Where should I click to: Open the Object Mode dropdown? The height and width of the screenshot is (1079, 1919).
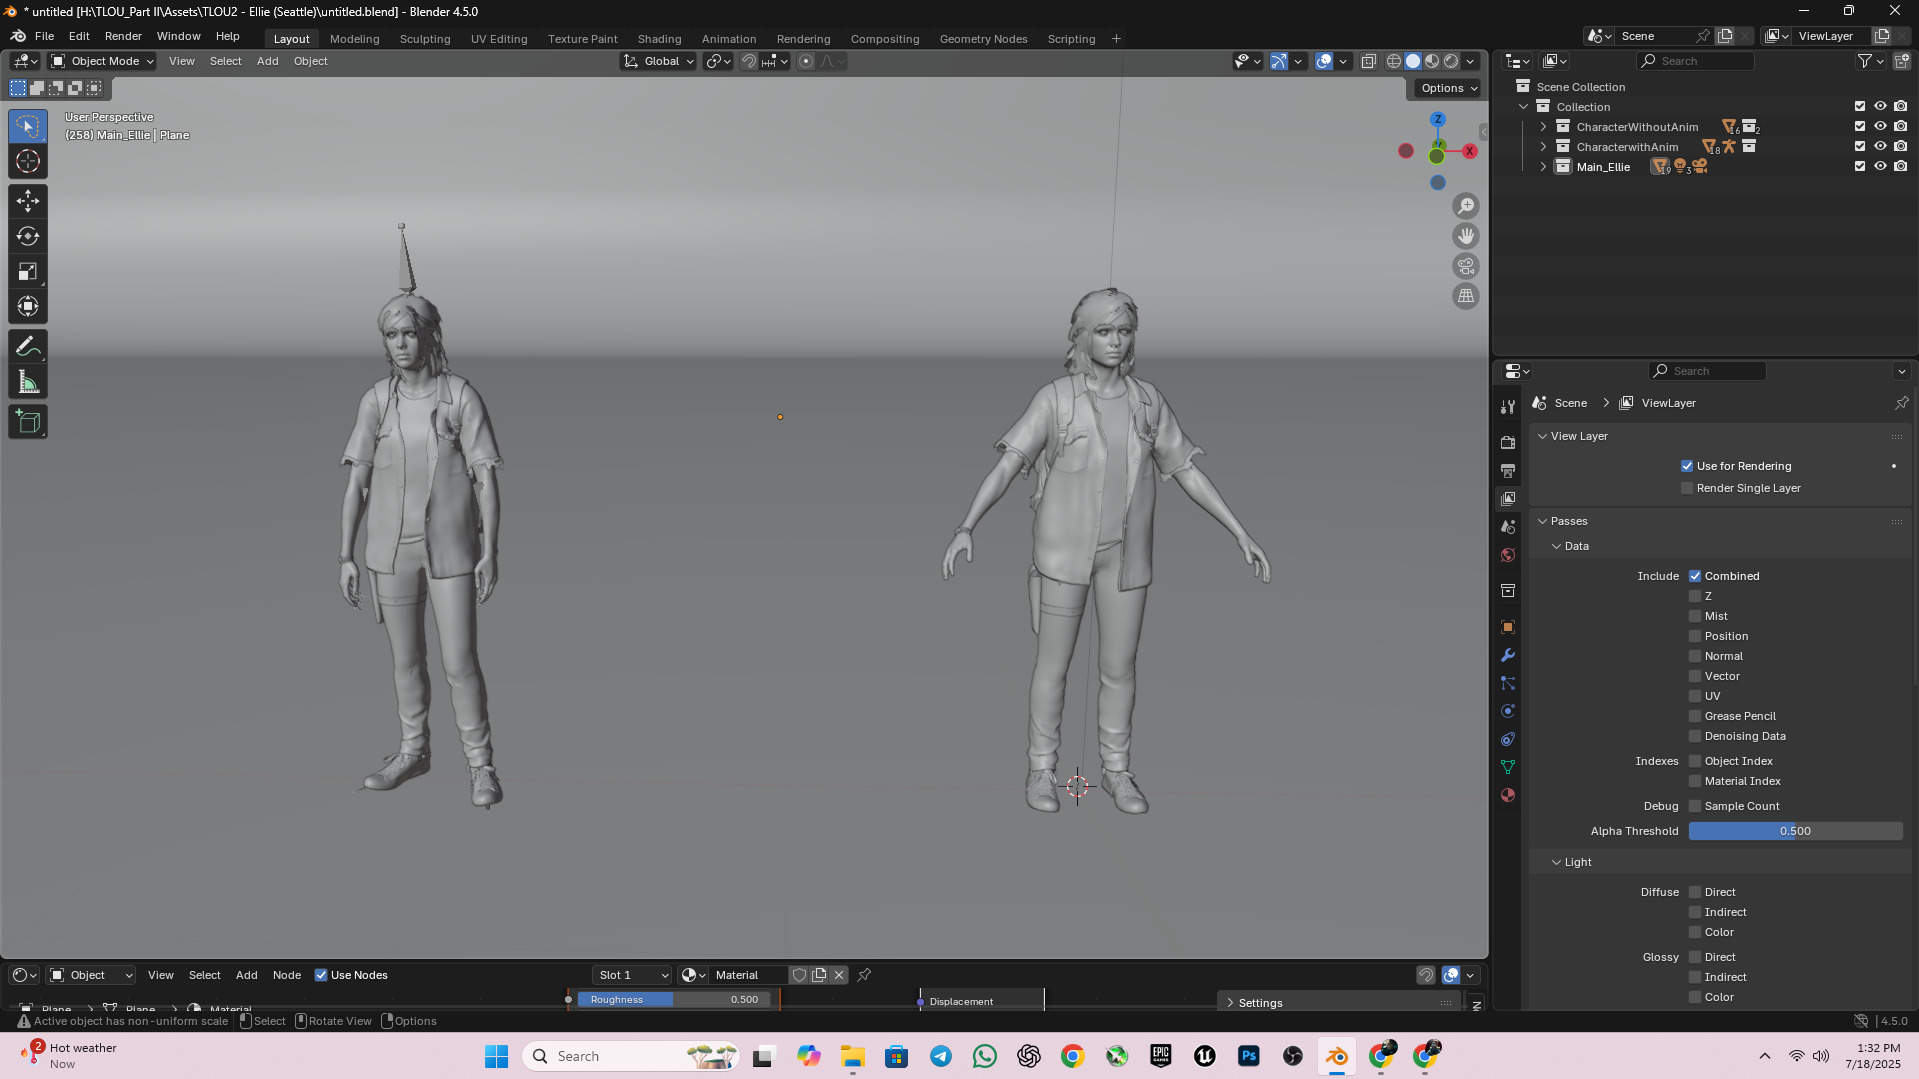[103, 61]
